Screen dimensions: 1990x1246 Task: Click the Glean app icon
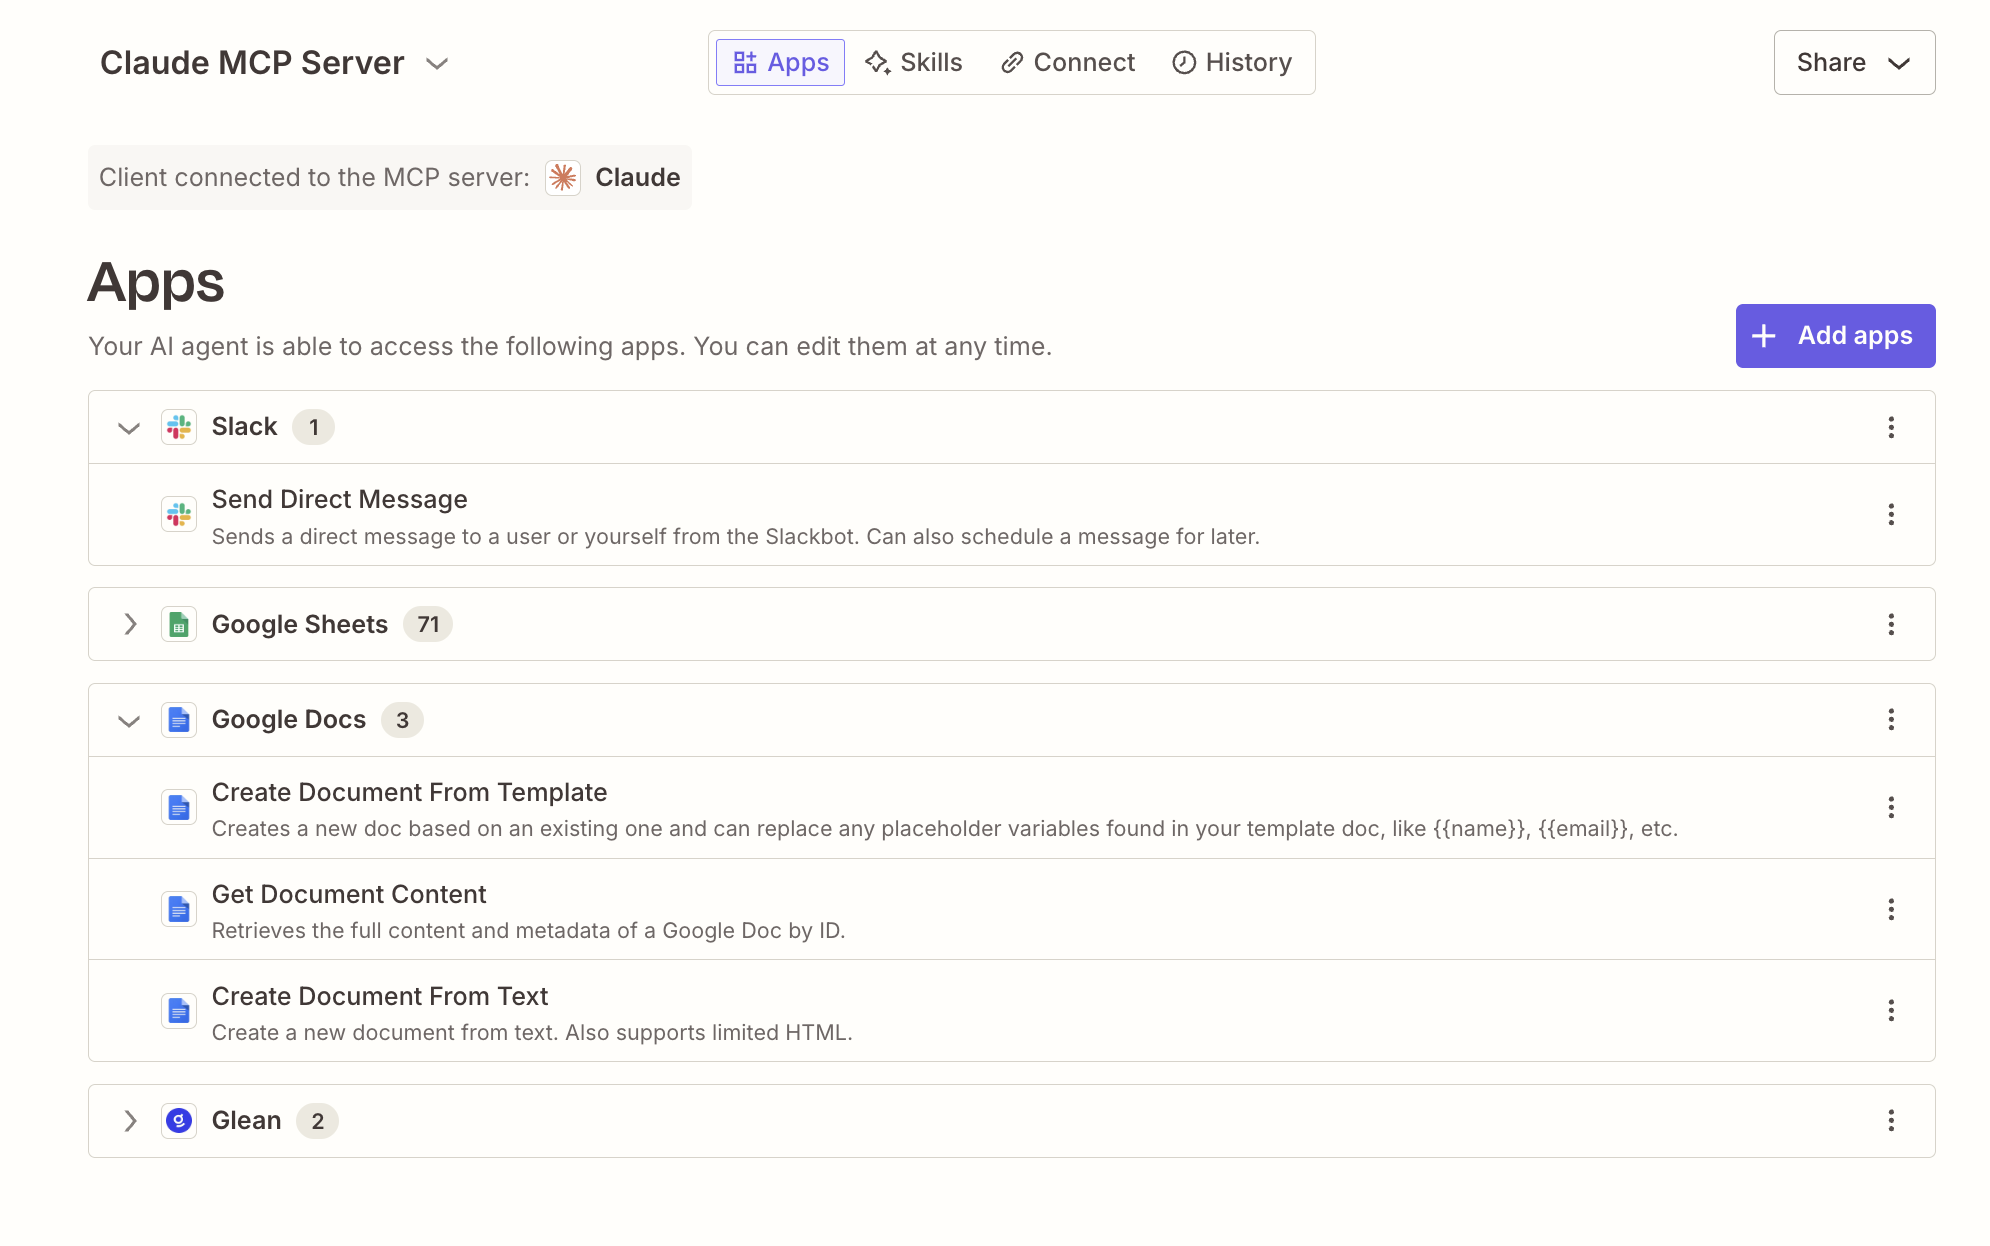click(x=179, y=1120)
